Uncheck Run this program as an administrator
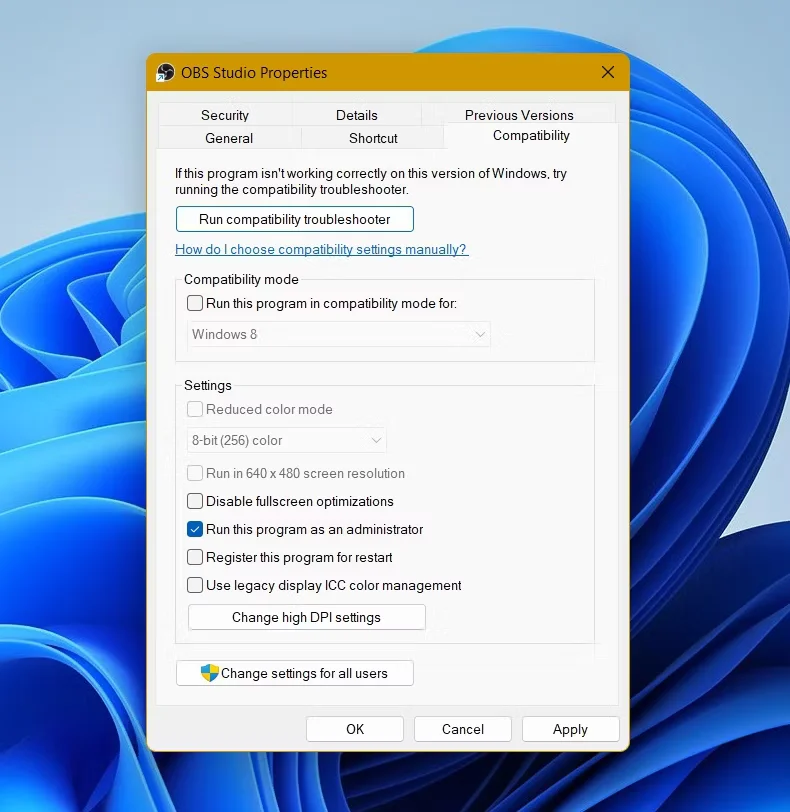 pyautogui.click(x=195, y=529)
